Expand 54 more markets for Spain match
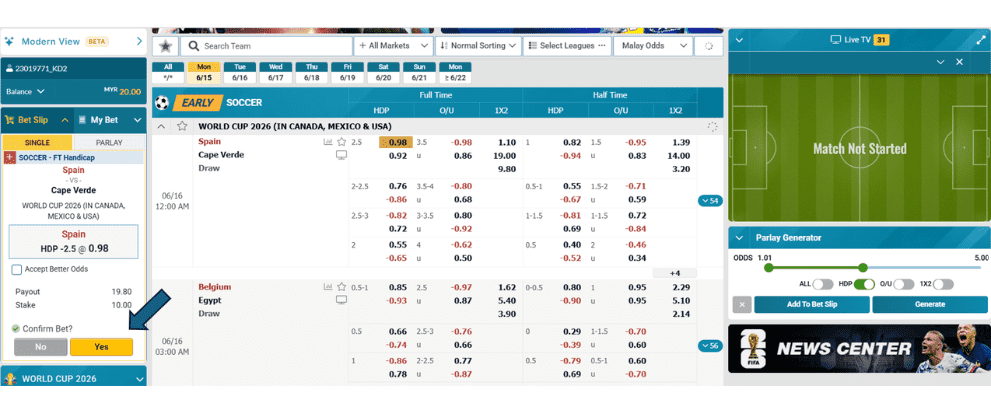The width and height of the screenshot is (991, 413). 710,200
